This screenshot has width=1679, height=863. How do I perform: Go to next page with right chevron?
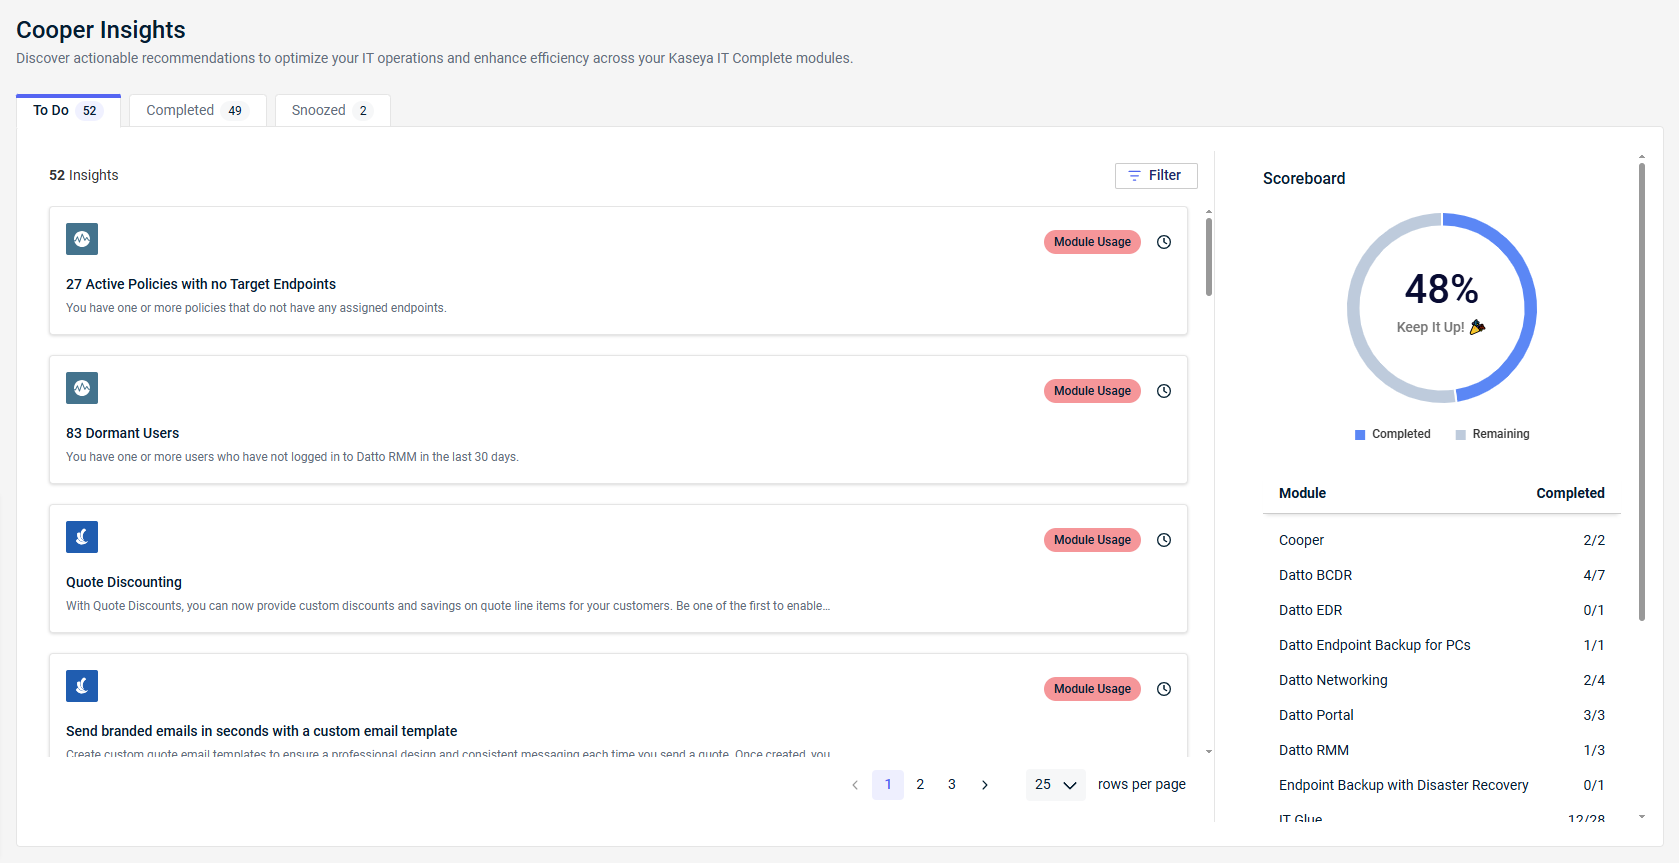pyautogui.click(x=985, y=785)
